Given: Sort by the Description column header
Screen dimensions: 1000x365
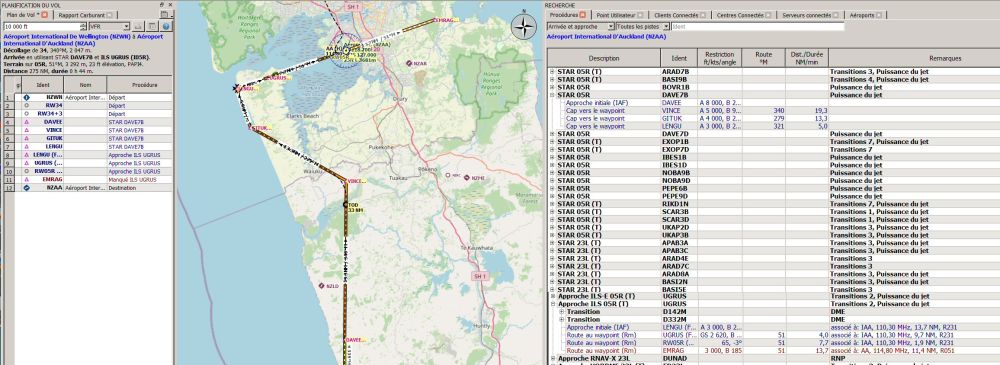Looking at the screenshot, I should tap(604, 58).
